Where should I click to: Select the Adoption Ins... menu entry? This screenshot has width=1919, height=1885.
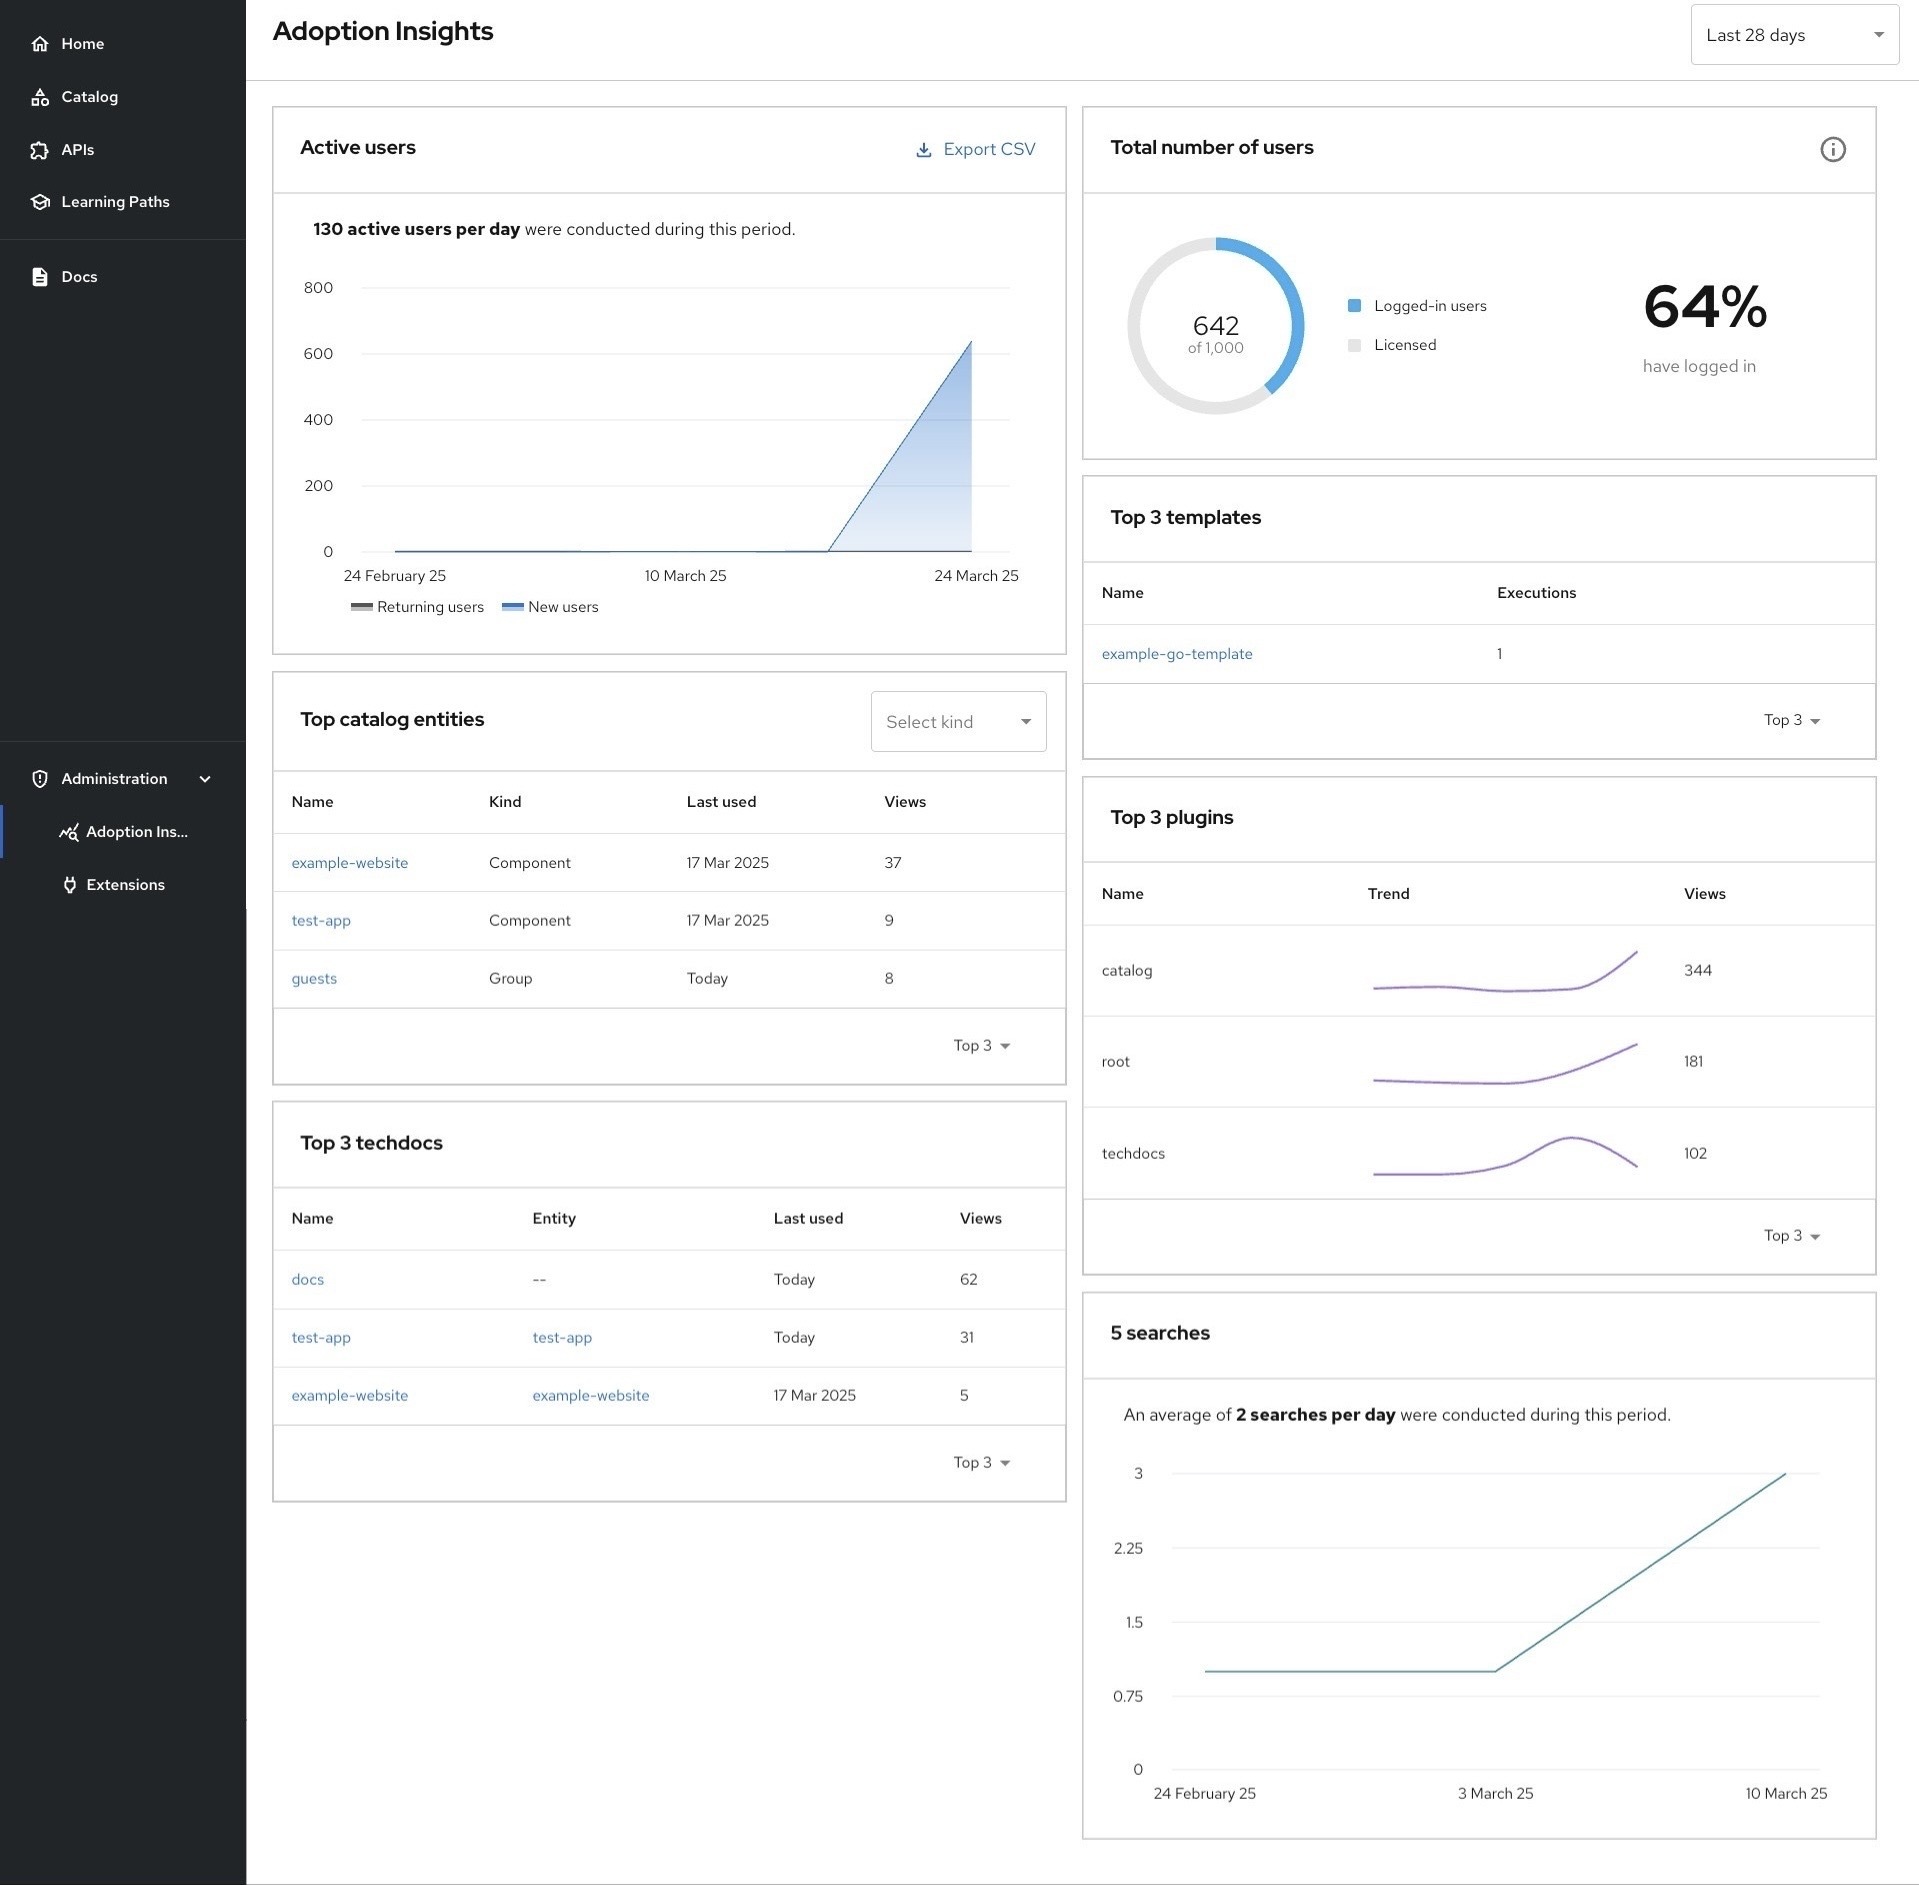pos(136,831)
